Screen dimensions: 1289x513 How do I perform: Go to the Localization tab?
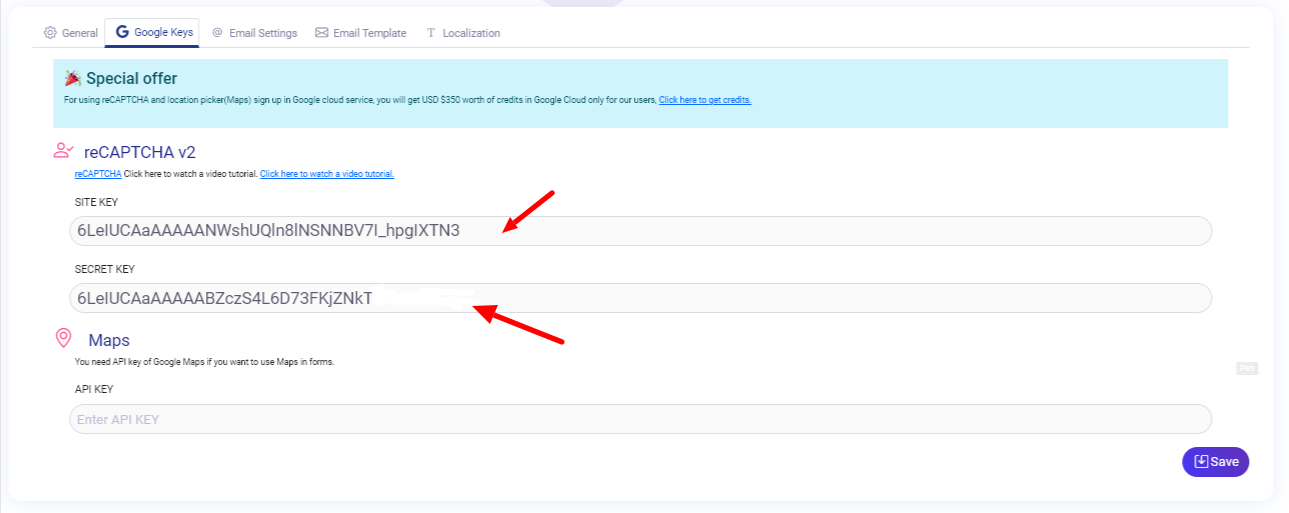pos(463,33)
